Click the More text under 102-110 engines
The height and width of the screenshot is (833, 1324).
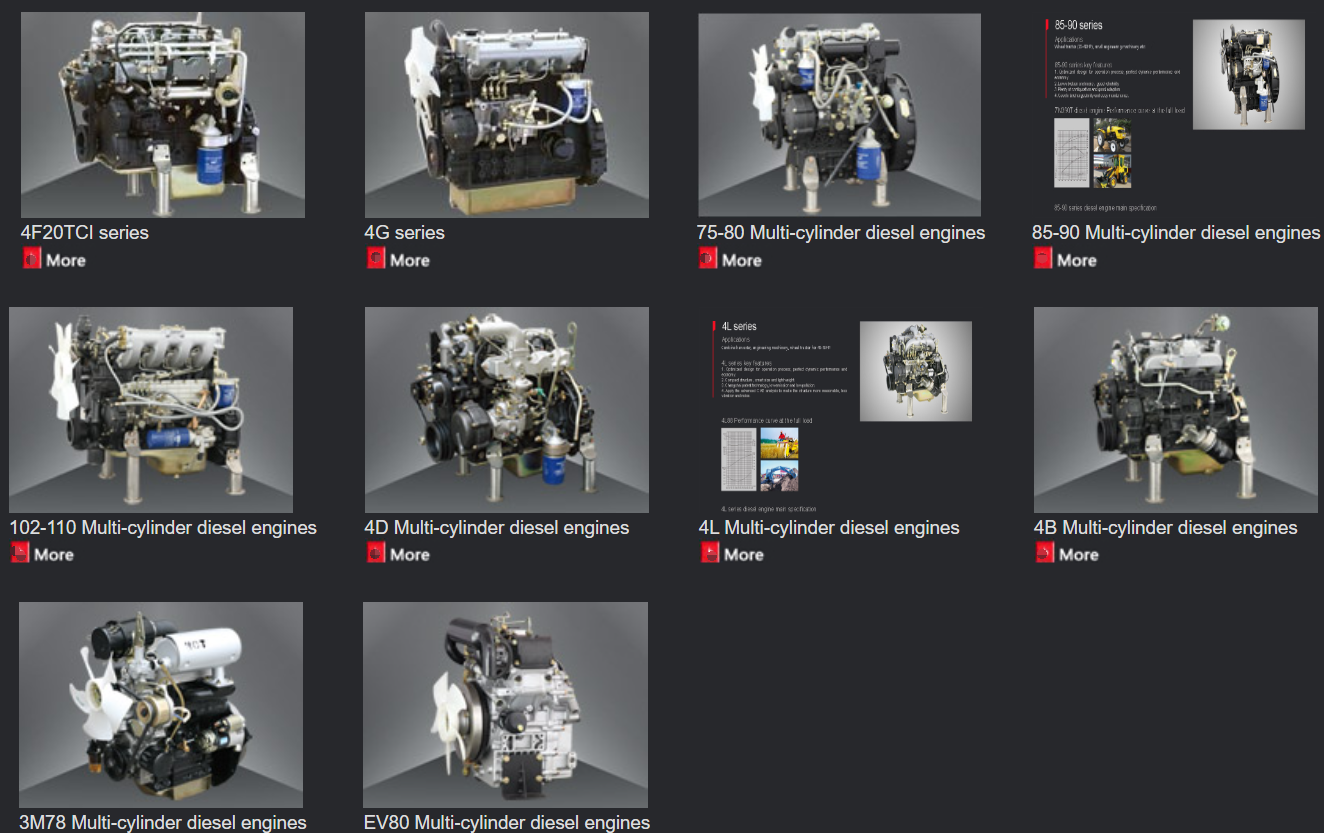click(x=54, y=554)
